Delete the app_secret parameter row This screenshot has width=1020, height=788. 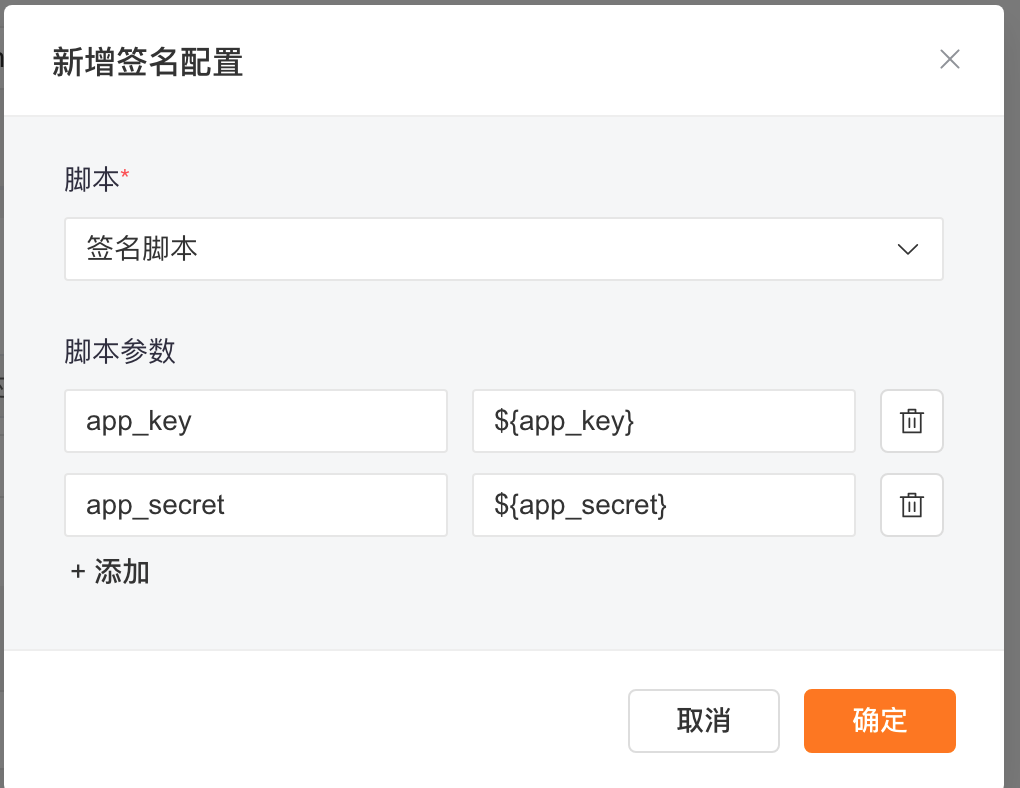pyautogui.click(x=911, y=505)
